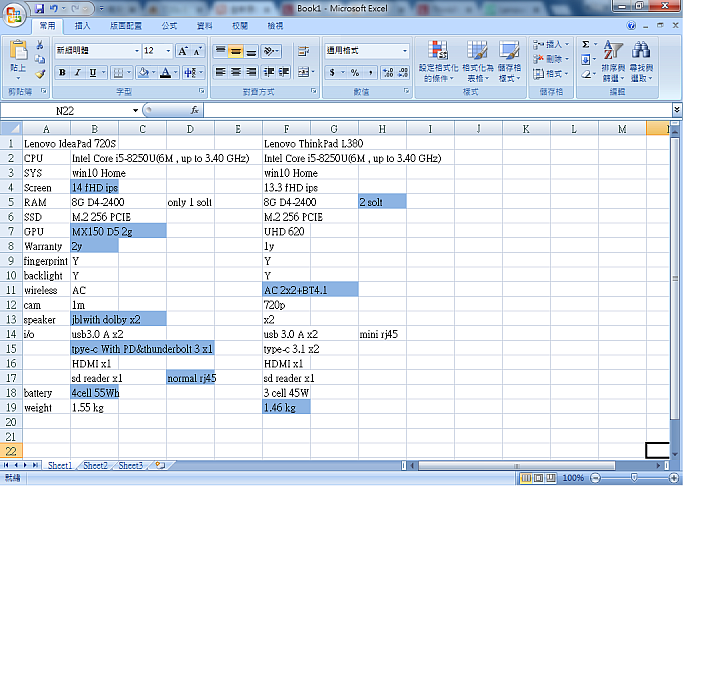Image resolution: width=720 pixels, height=678 pixels.
Task: Expand number format dropdown
Action: click(405, 51)
